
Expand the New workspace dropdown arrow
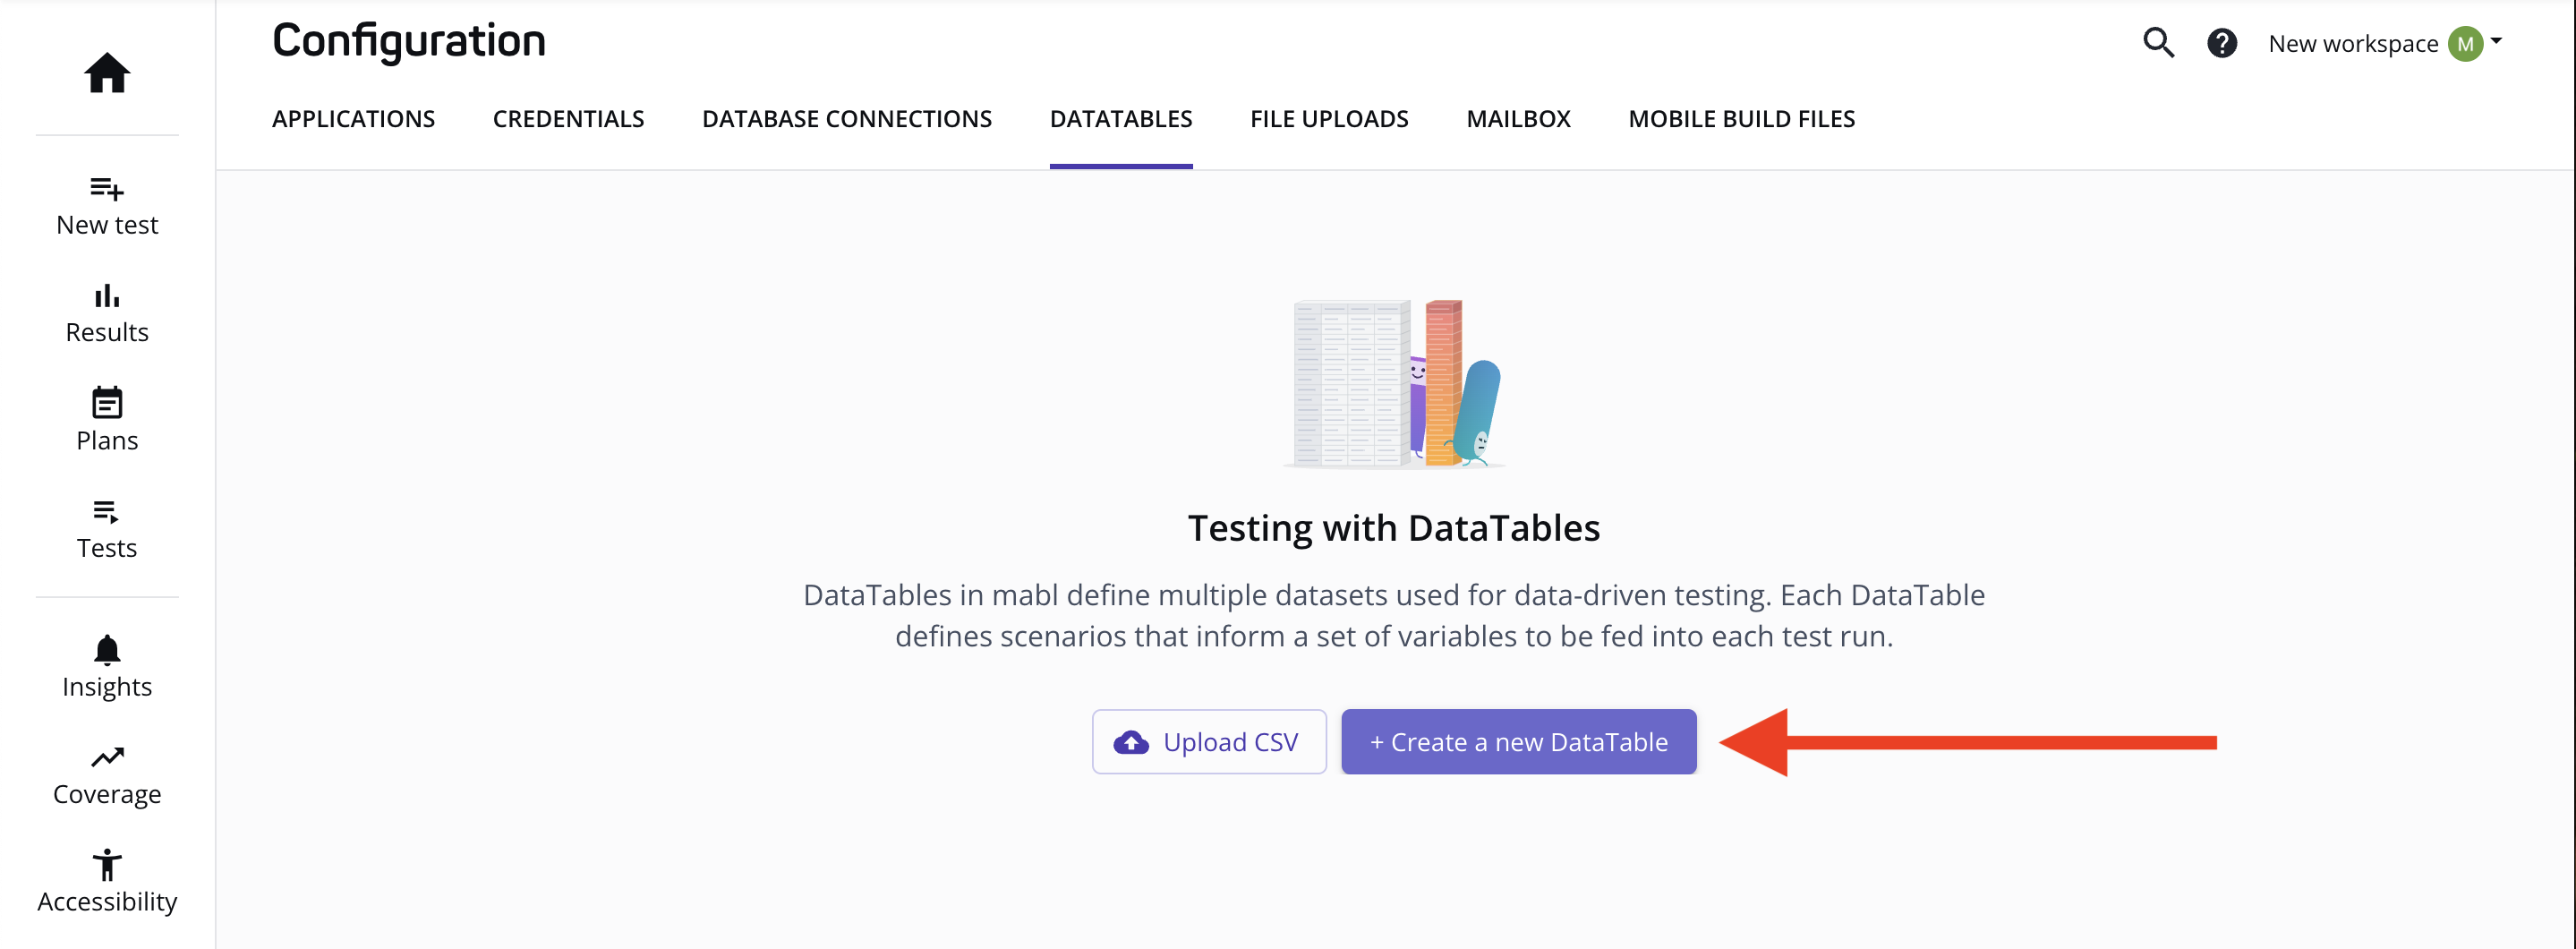[2497, 42]
